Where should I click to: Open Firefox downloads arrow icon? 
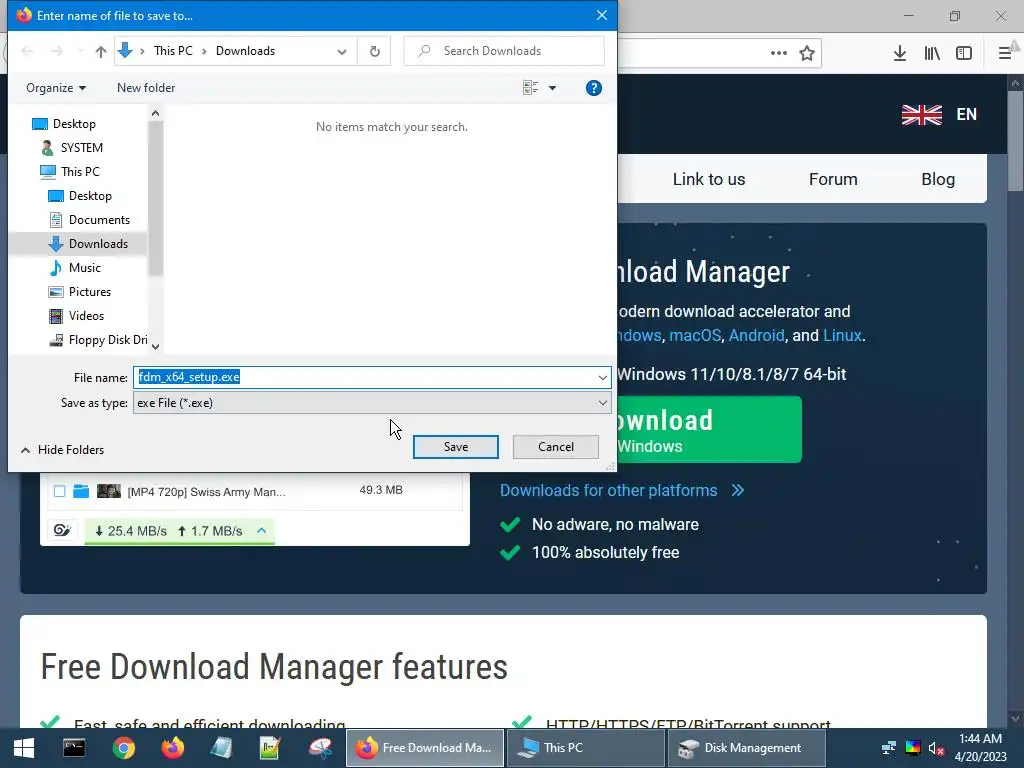(900, 54)
